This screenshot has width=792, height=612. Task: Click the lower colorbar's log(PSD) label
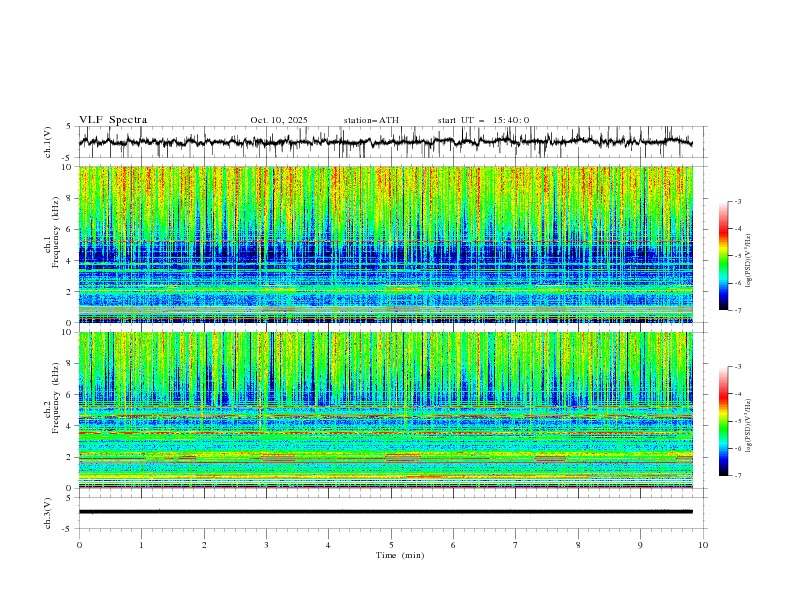click(x=749, y=425)
